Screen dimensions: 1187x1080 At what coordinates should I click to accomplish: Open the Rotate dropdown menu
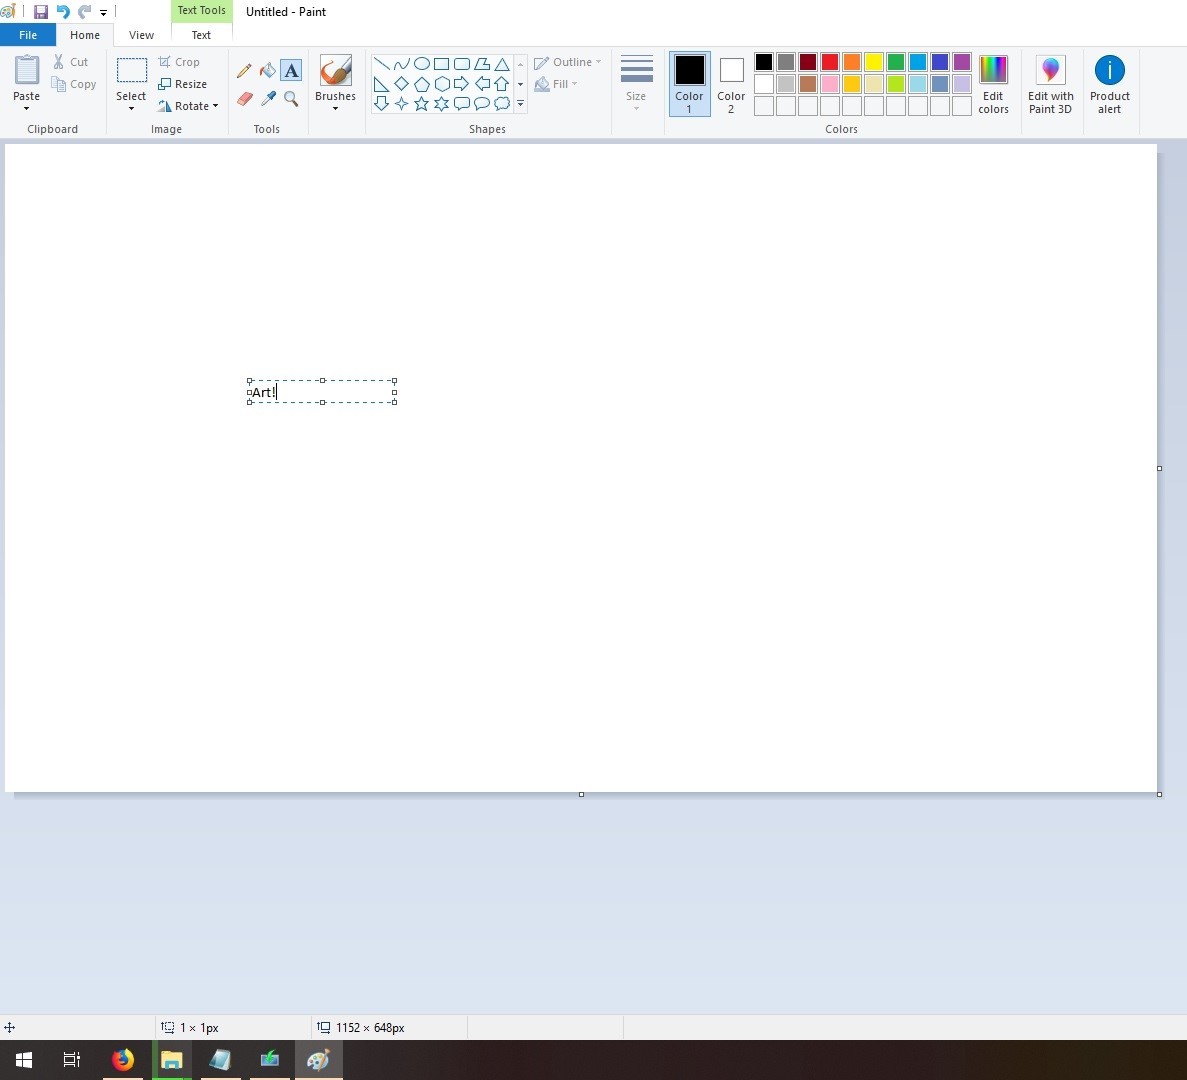(188, 106)
